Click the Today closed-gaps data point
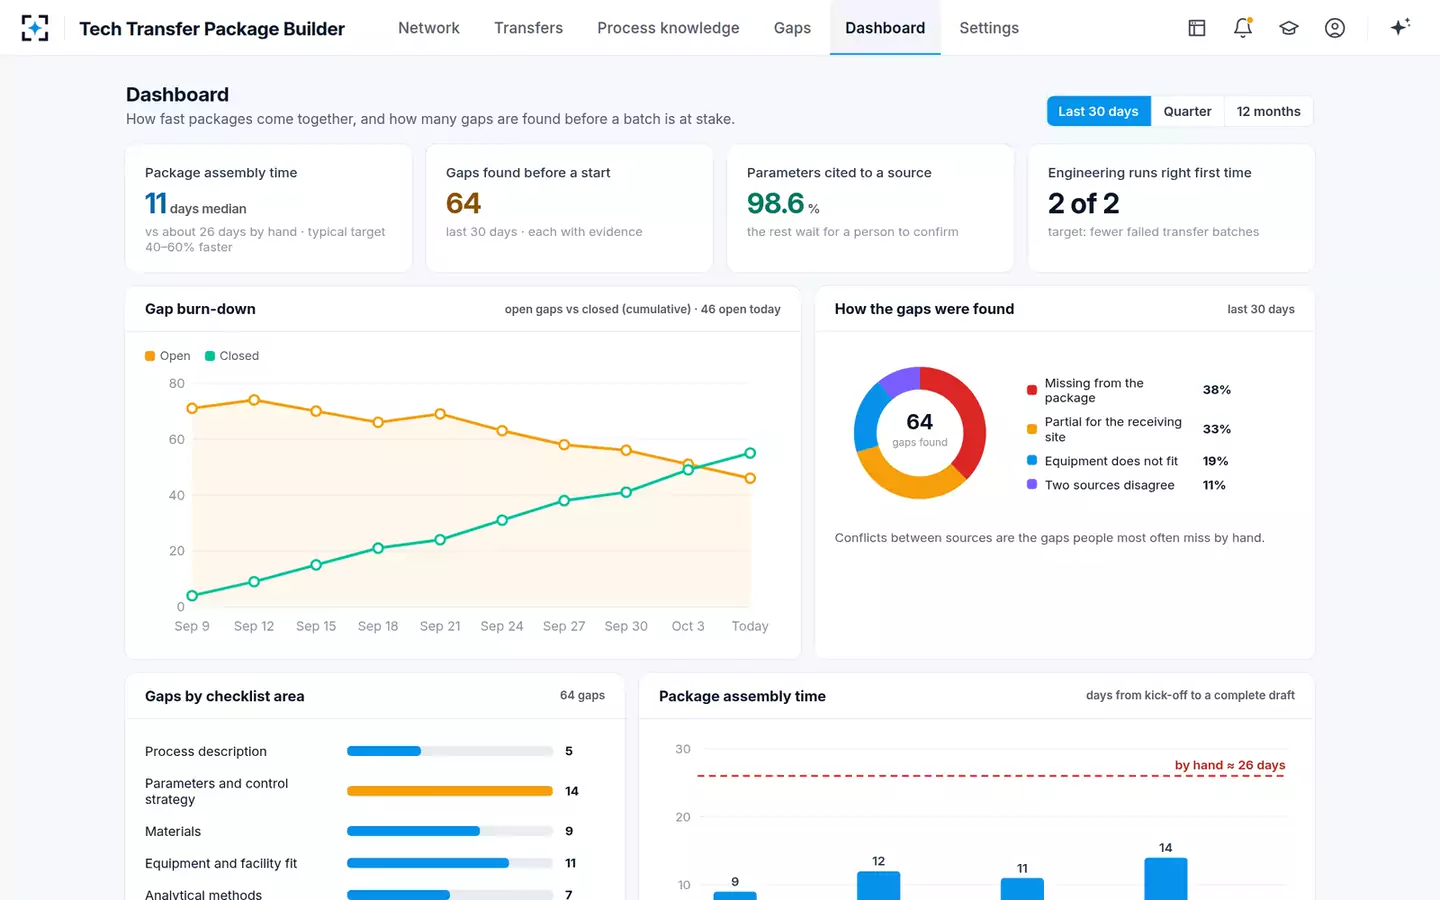The width and height of the screenshot is (1440, 900). [750, 453]
